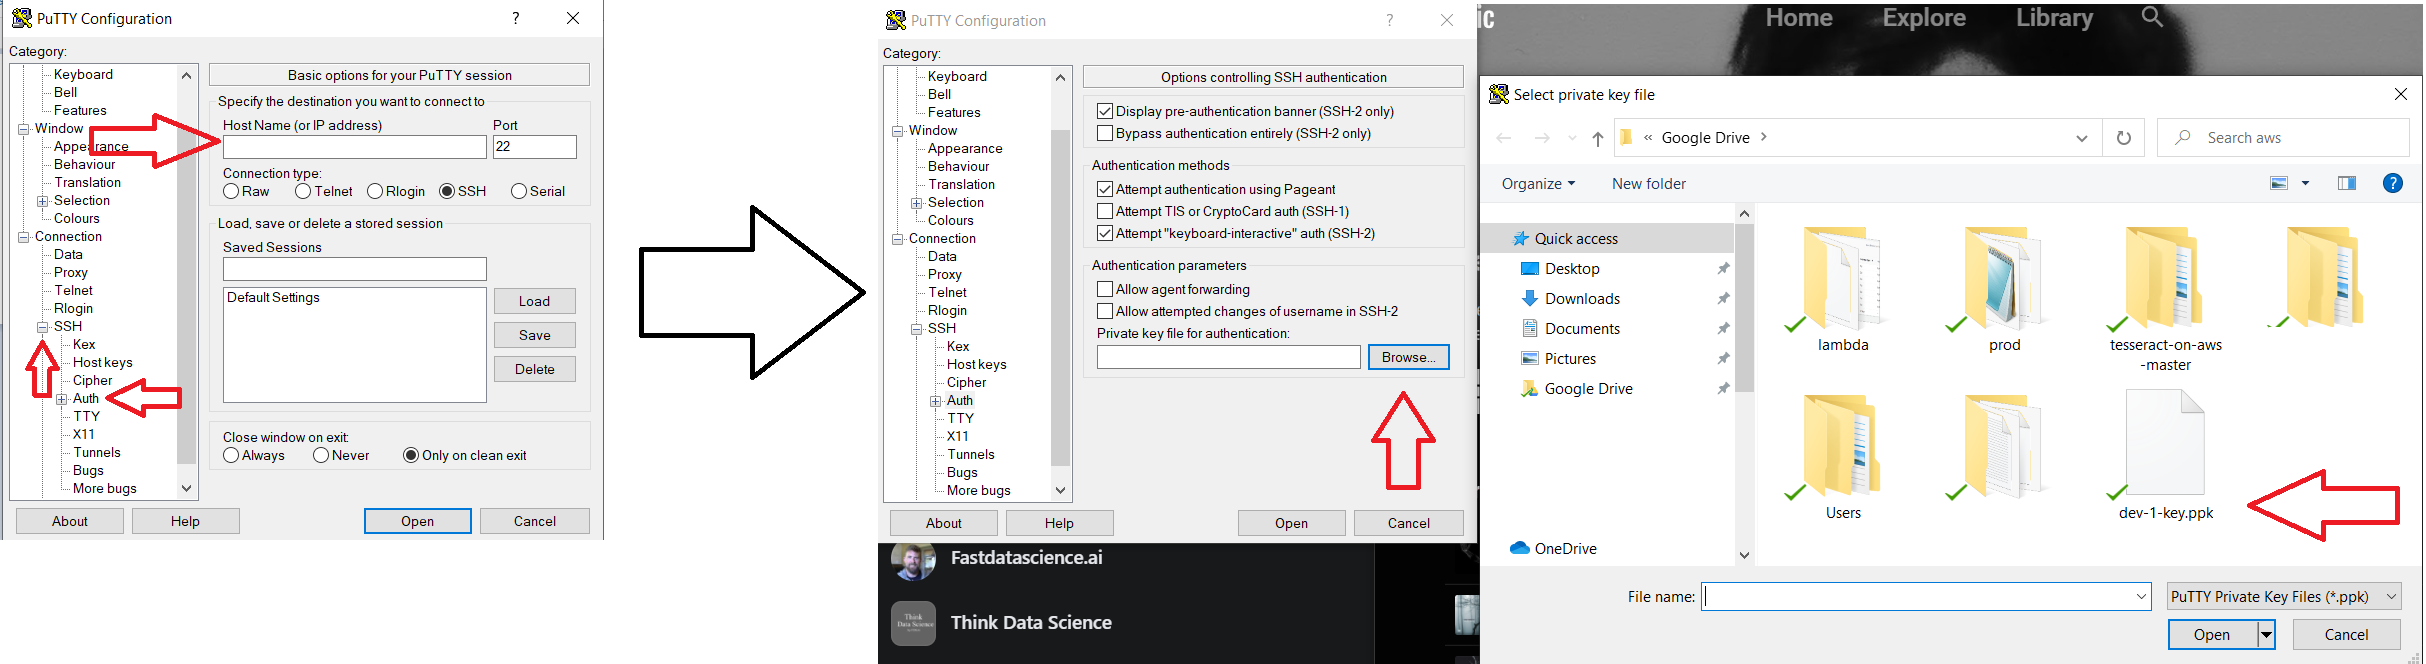Click the Desktop icon in sidebar
Viewport: 2426px width, 664px height.
coord(1529,268)
